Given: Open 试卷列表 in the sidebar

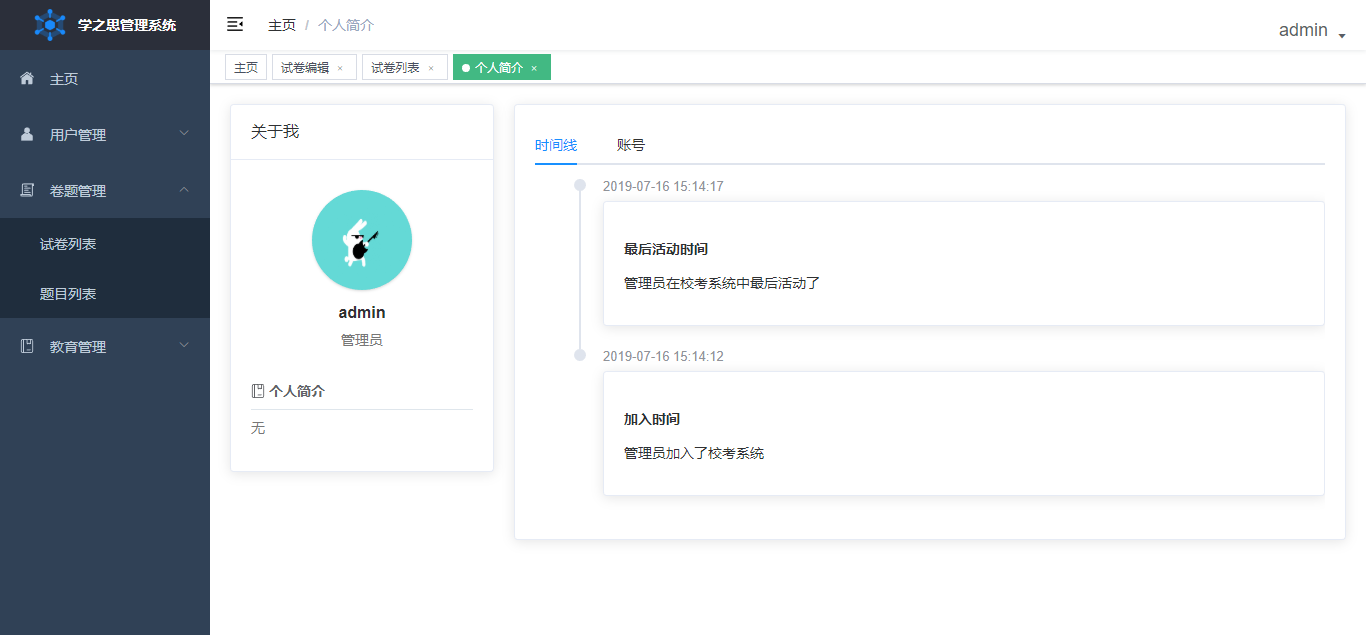Looking at the screenshot, I should pos(68,244).
